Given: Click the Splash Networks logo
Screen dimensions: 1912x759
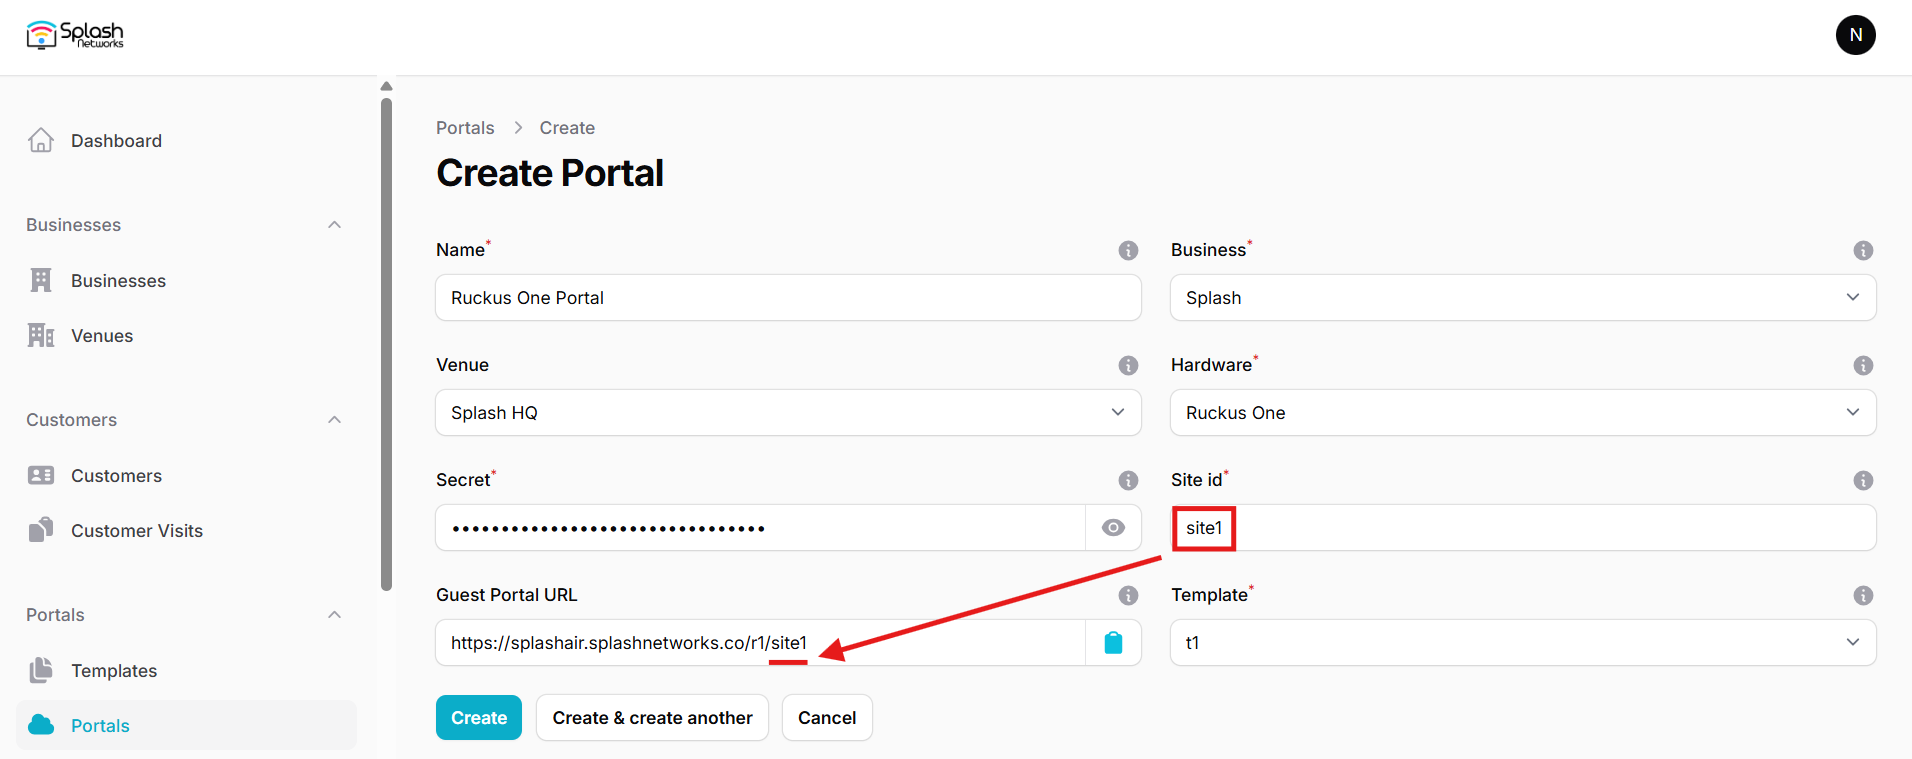Looking at the screenshot, I should click(x=75, y=35).
